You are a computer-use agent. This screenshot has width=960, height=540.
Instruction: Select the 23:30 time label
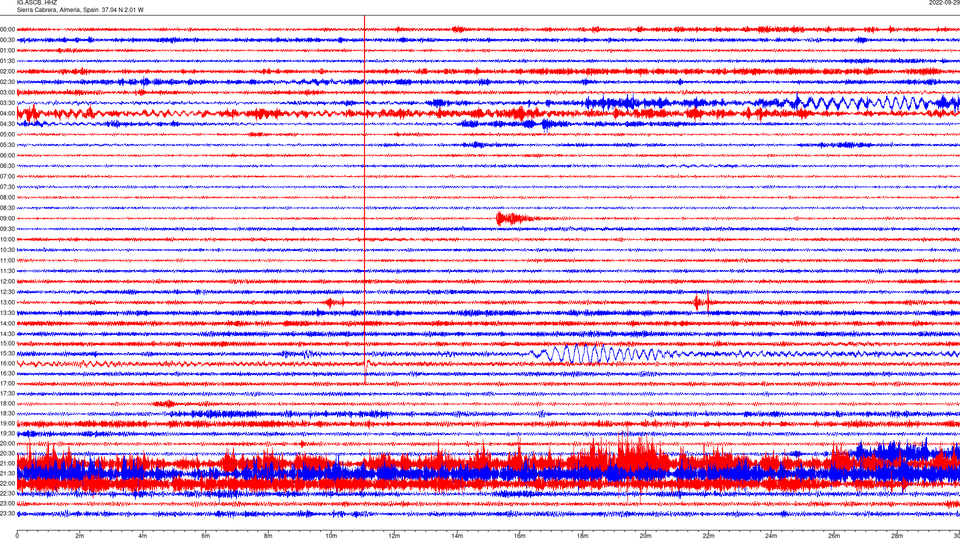click(7, 514)
